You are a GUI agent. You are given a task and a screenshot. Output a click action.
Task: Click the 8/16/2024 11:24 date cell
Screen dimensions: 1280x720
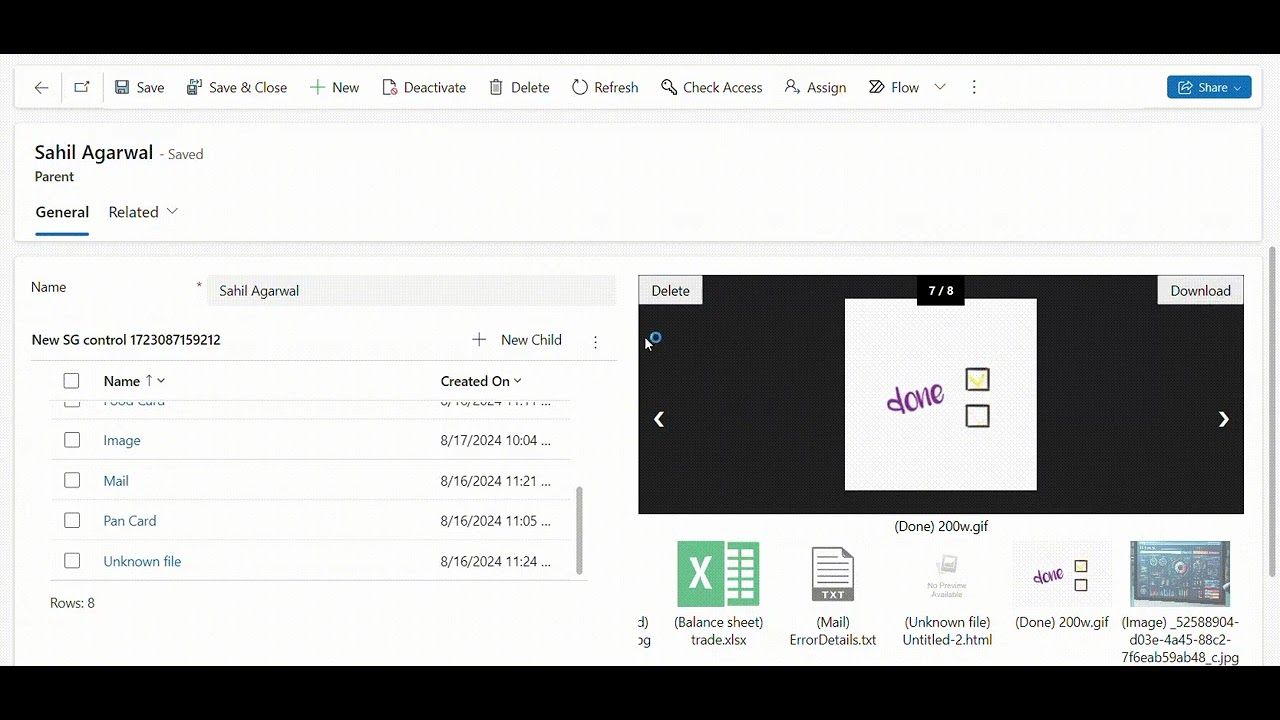pyautogui.click(x=495, y=562)
